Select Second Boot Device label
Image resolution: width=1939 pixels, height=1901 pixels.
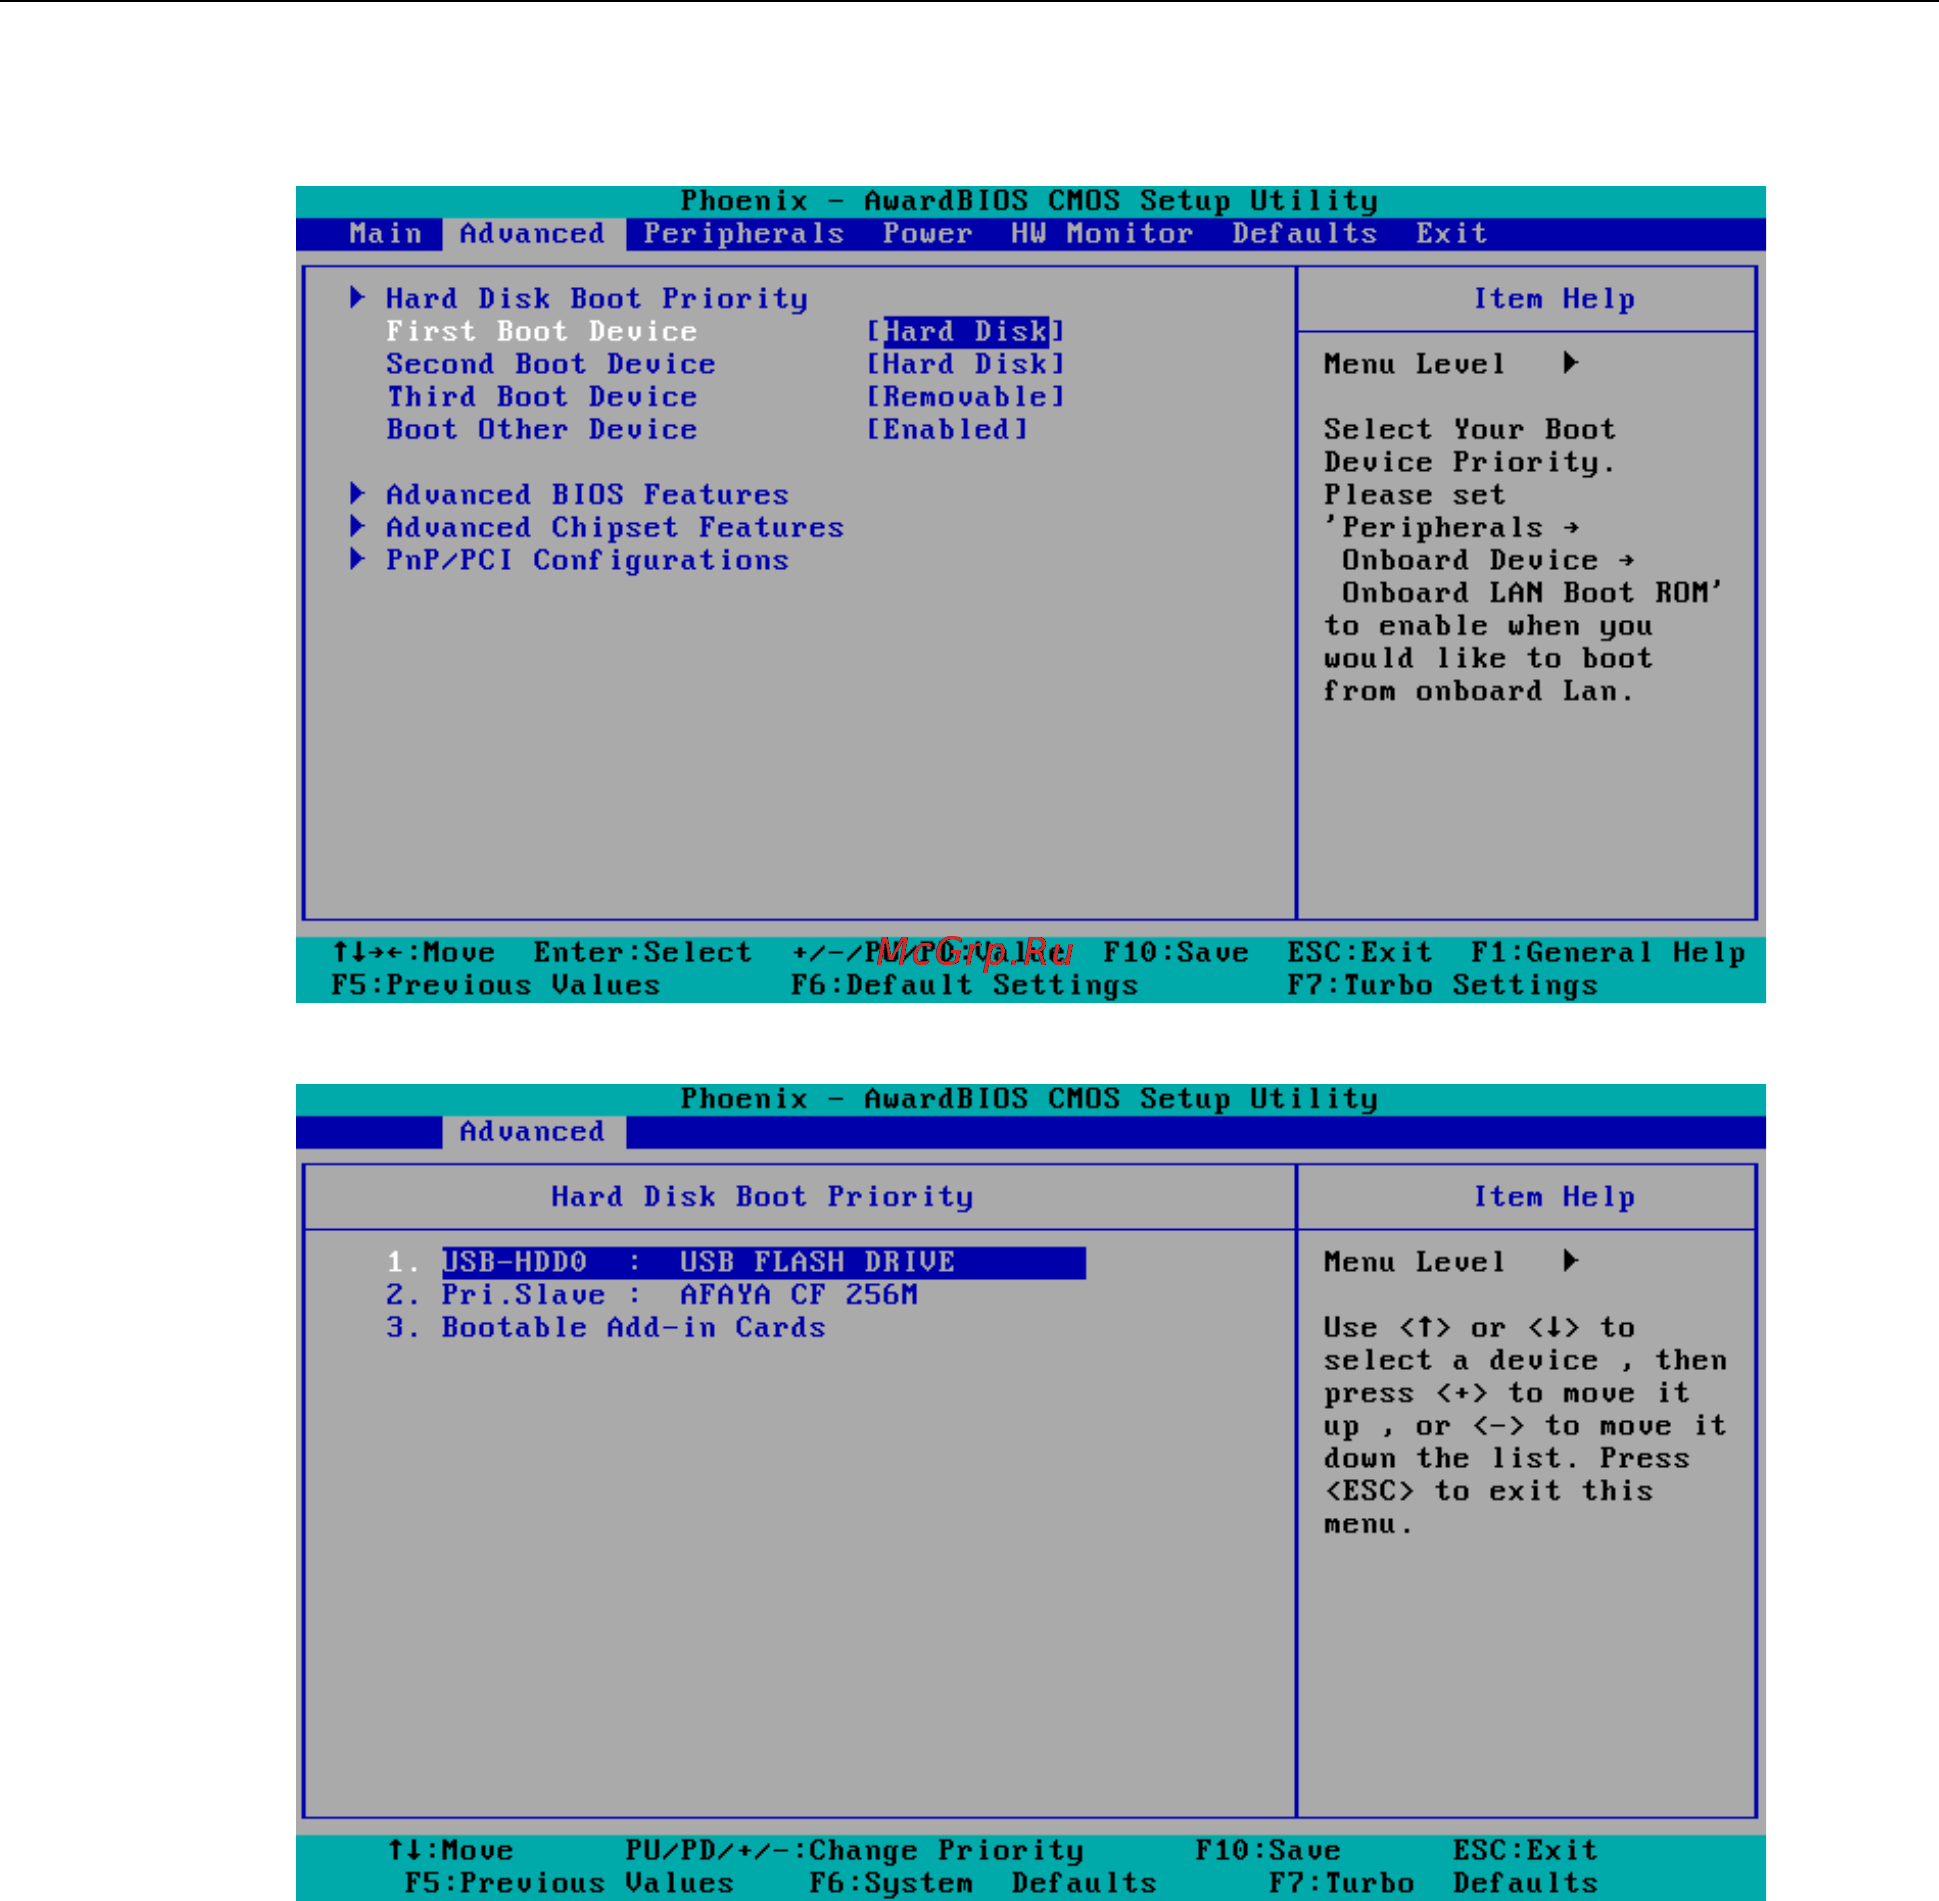(550, 365)
